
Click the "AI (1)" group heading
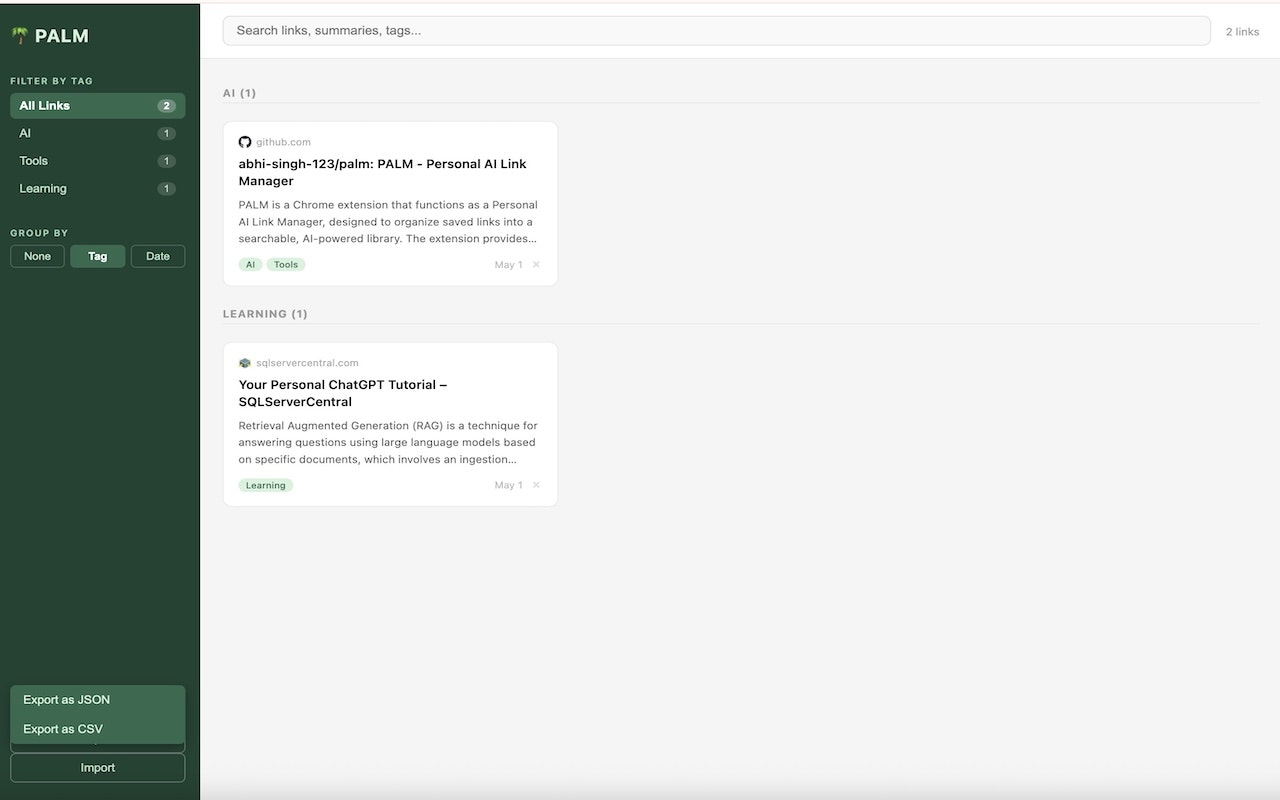click(239, 93)
